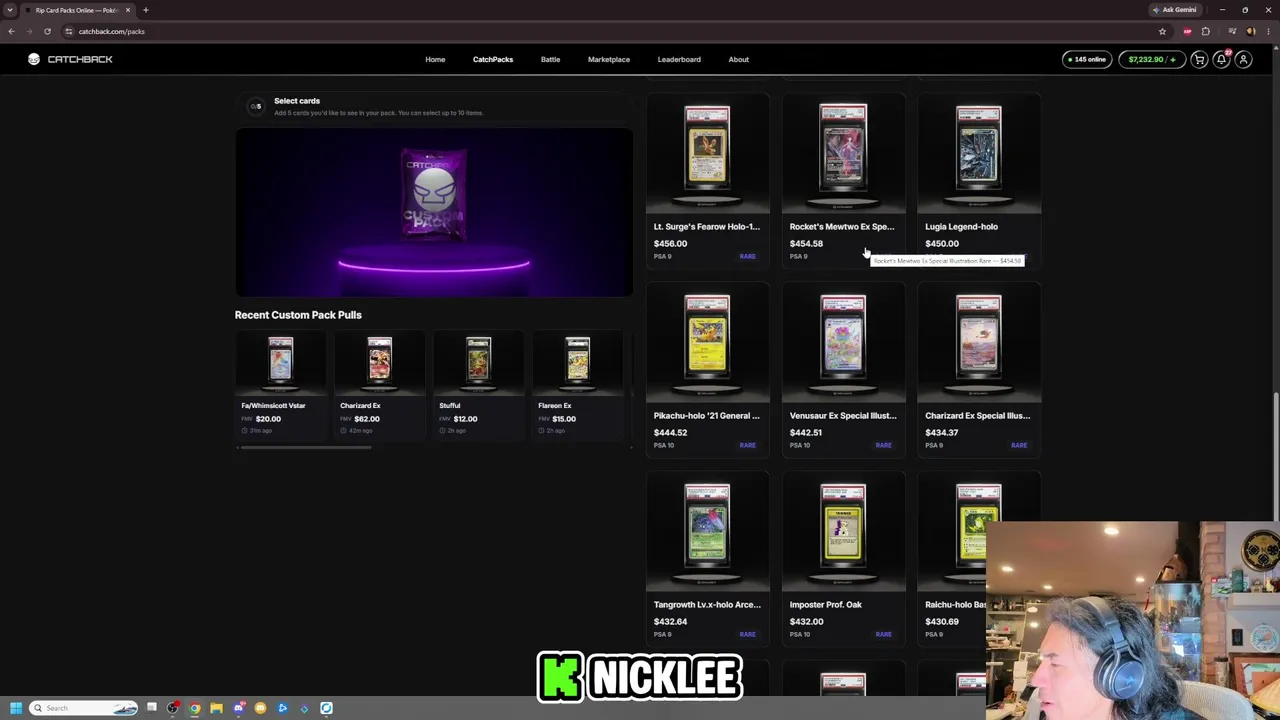Close the Rip Card Packs Online tab
Screen dimensions: 1280x720
[x=128, y=10]
